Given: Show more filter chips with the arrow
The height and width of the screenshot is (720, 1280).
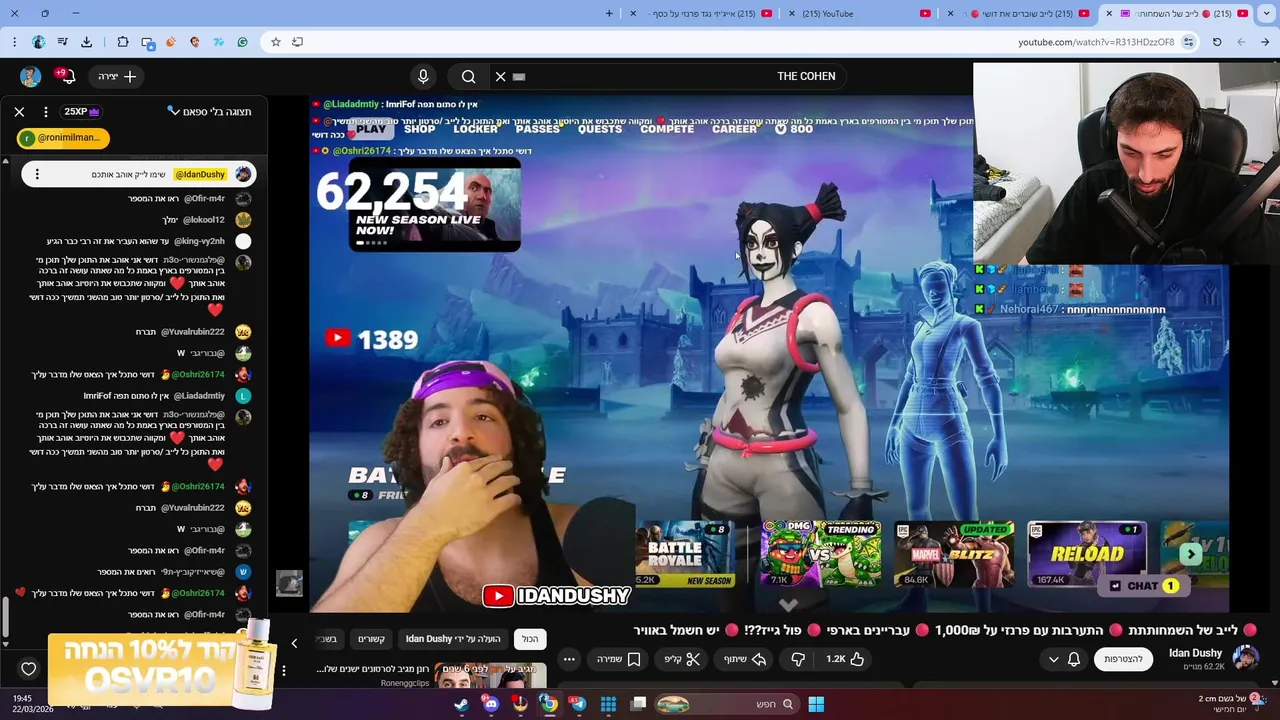Looking at the screenshot, I should pos(294,643).
